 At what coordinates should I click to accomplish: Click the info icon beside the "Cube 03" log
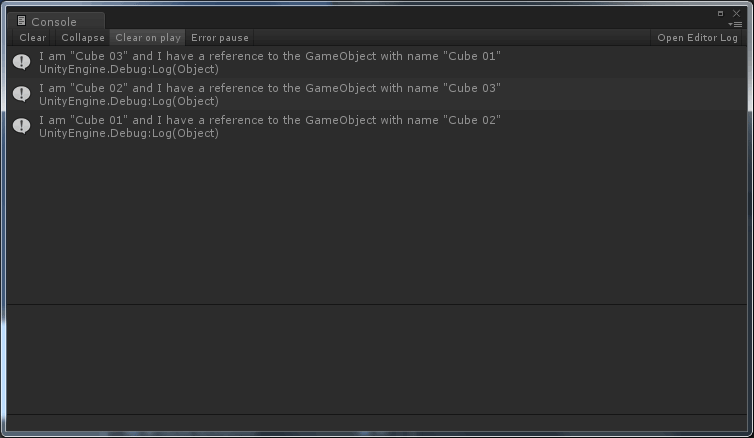pyautogui.click(x=22, y=62)
